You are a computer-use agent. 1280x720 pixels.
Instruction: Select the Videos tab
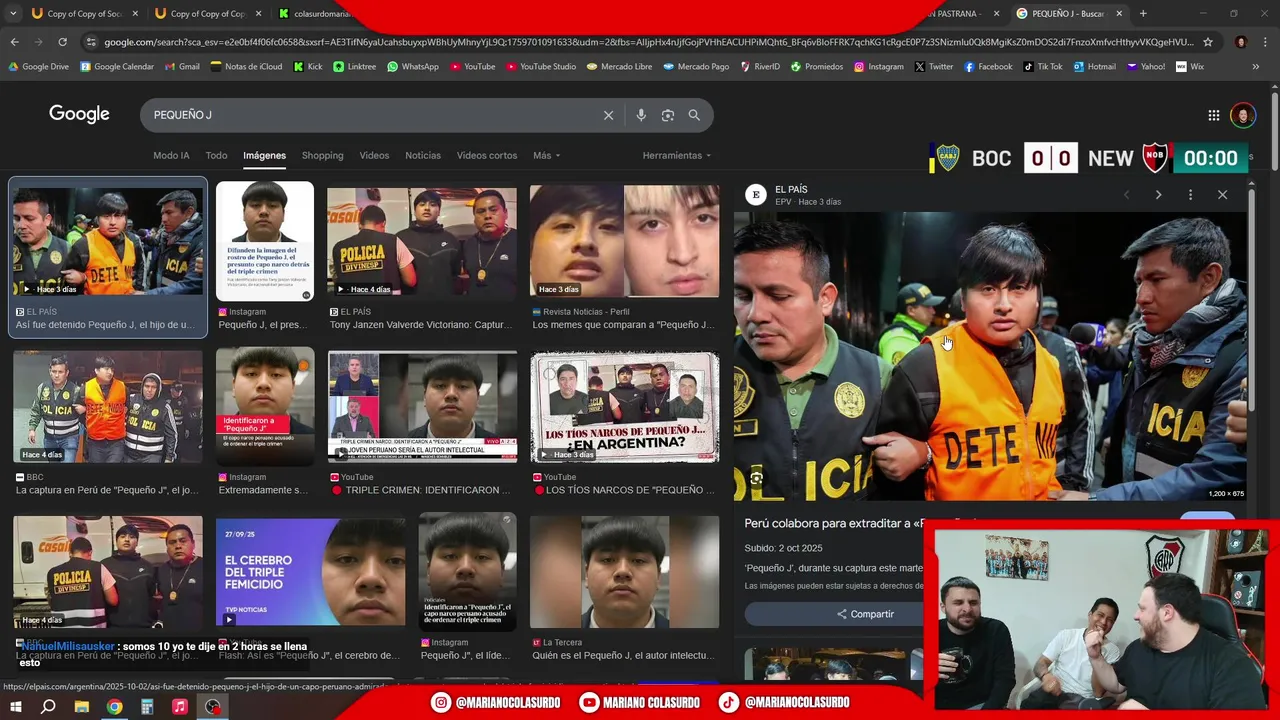click(x=374, y=155)
